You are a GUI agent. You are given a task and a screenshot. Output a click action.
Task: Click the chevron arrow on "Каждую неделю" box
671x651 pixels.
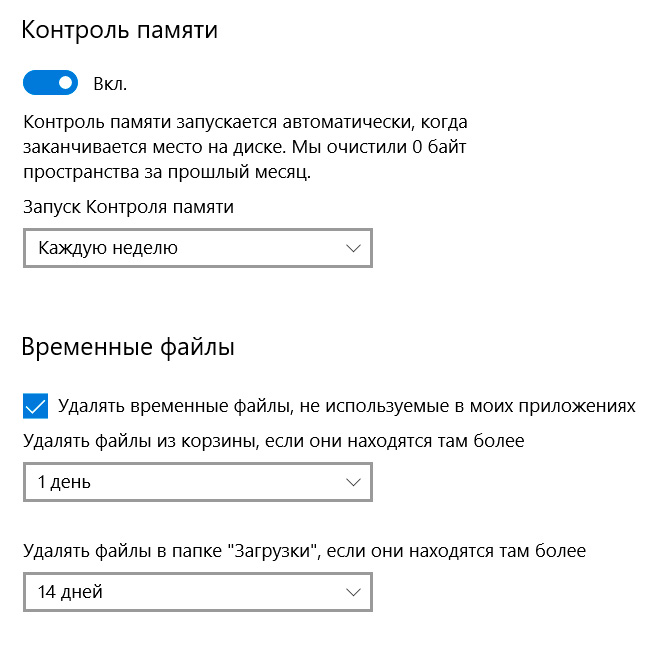tap(353, 248)
